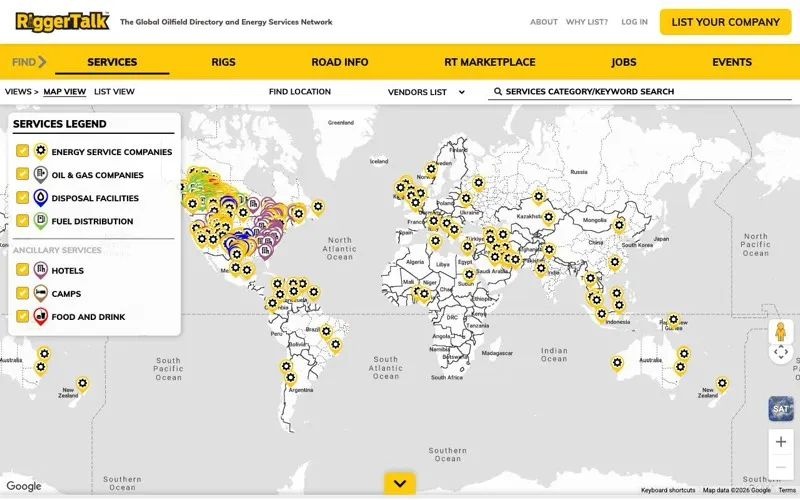Screen dimensions: 800x500
Task: Click the map camera pan control
Action: [x=781, y=352]
